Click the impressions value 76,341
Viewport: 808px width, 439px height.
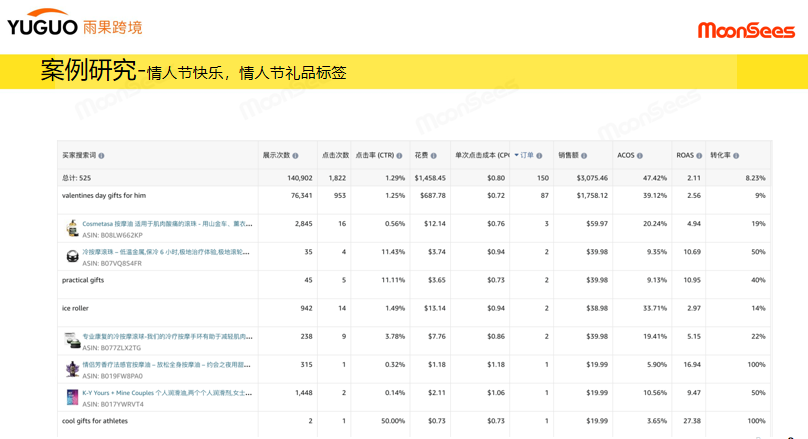point(301,196)
